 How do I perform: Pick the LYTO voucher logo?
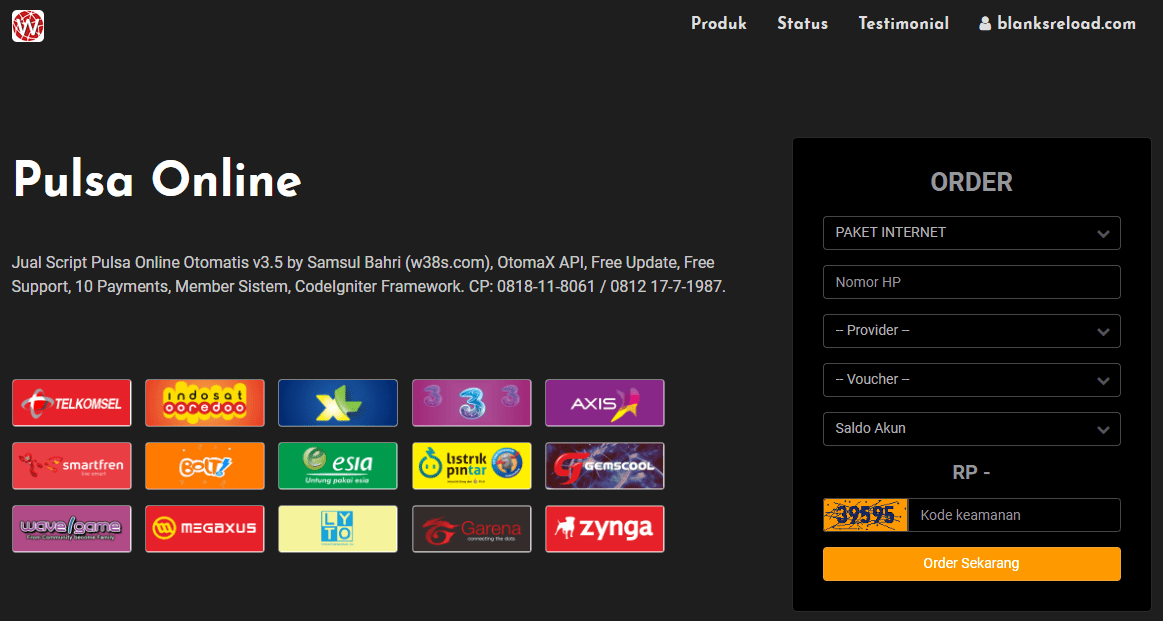pyautogui.click(x=338, y=529)
